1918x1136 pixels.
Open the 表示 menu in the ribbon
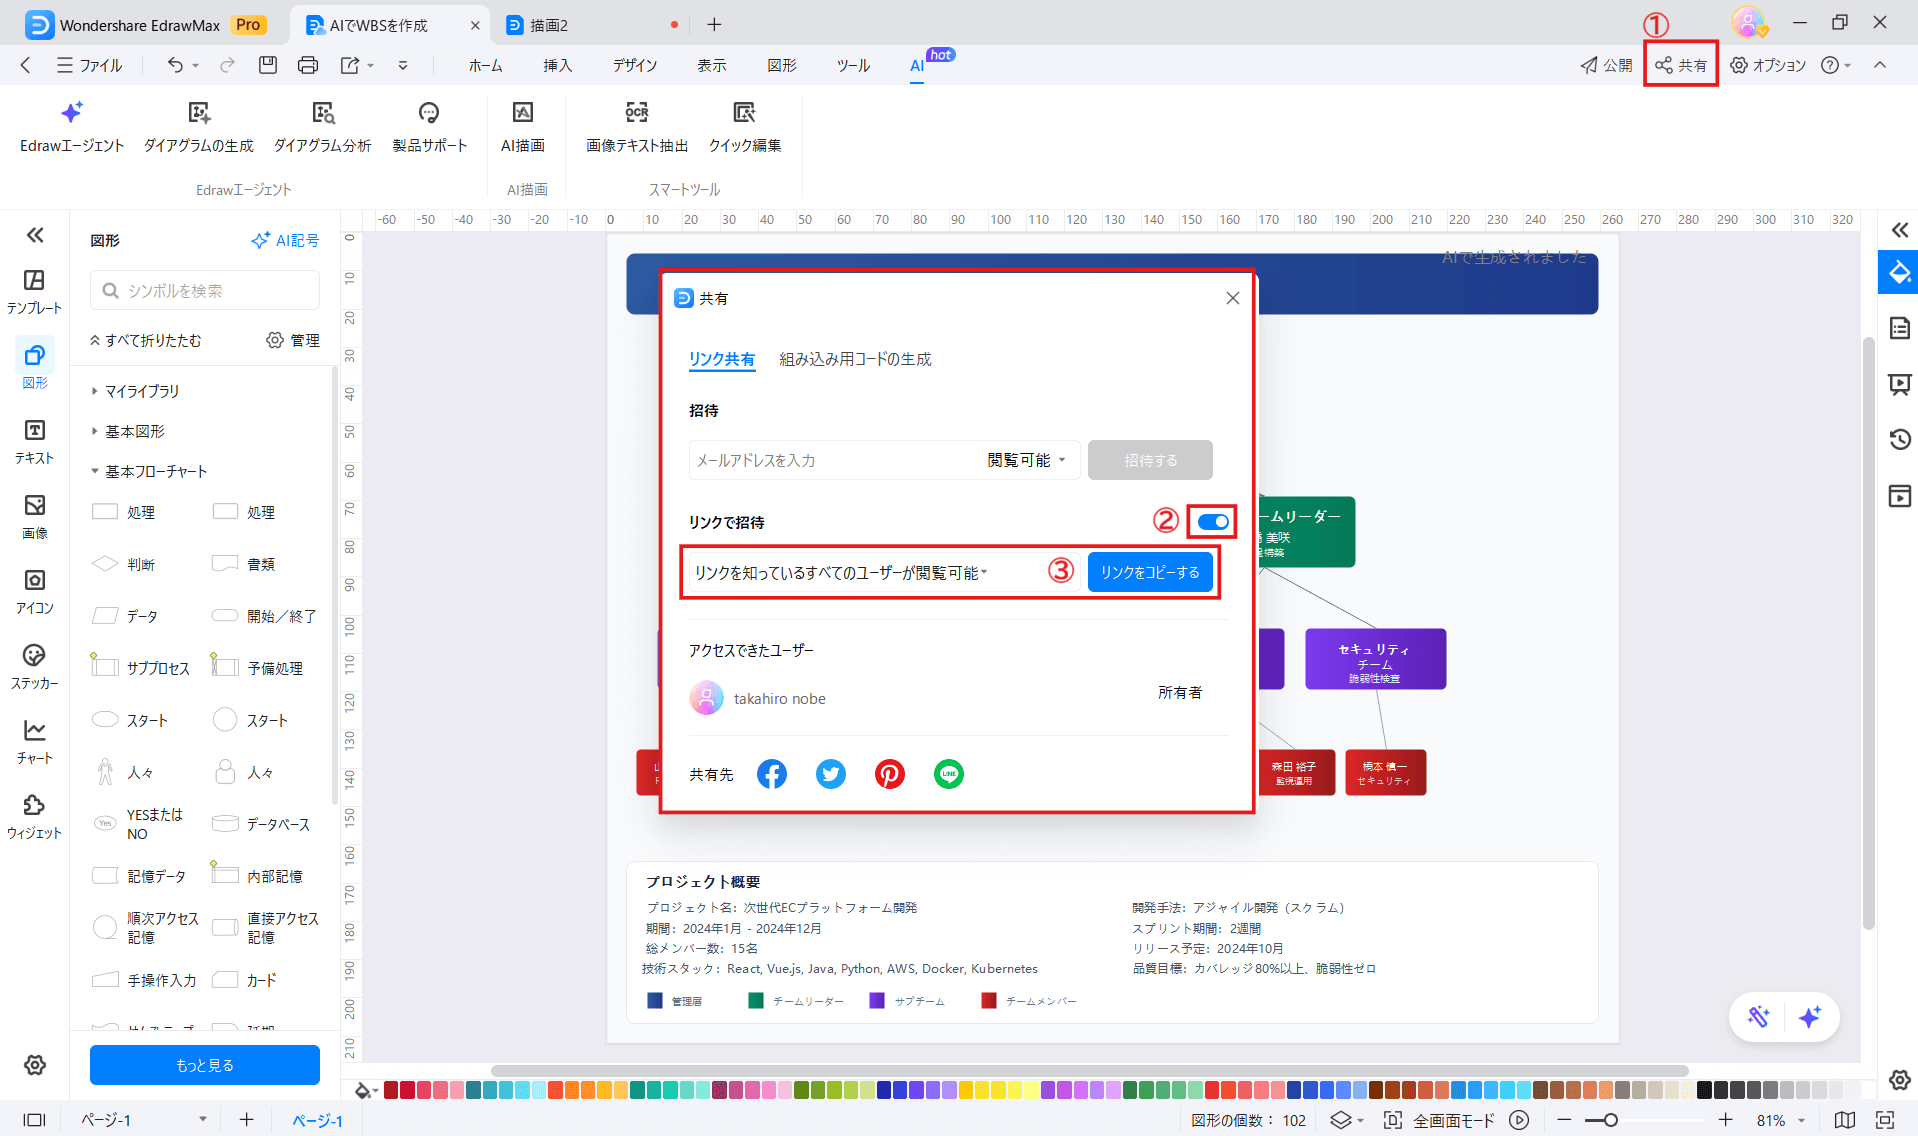click(711, 65)
